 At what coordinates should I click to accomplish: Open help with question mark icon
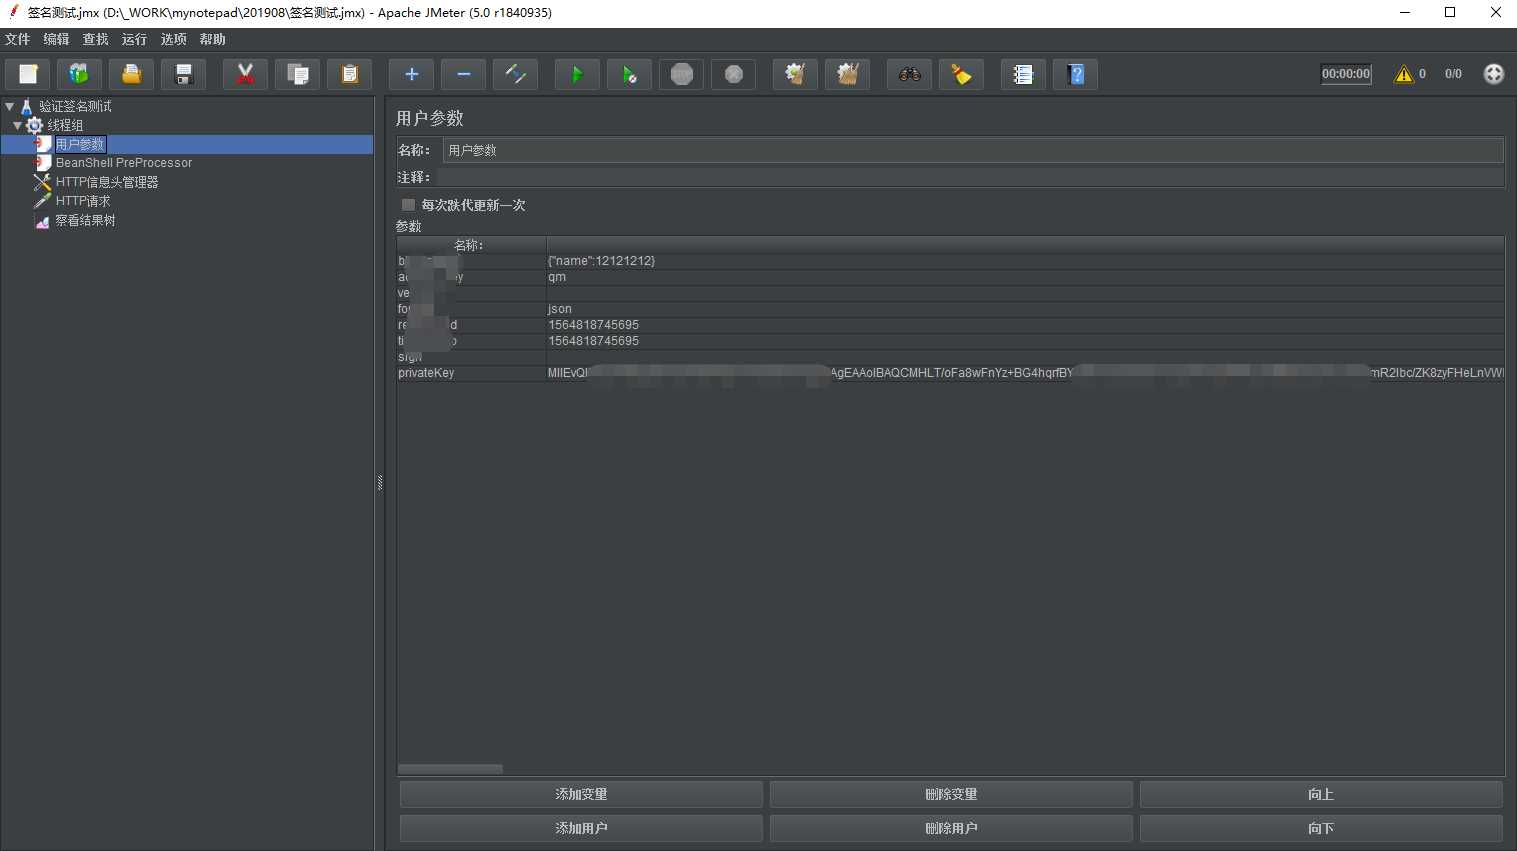tap(1075, 74)
